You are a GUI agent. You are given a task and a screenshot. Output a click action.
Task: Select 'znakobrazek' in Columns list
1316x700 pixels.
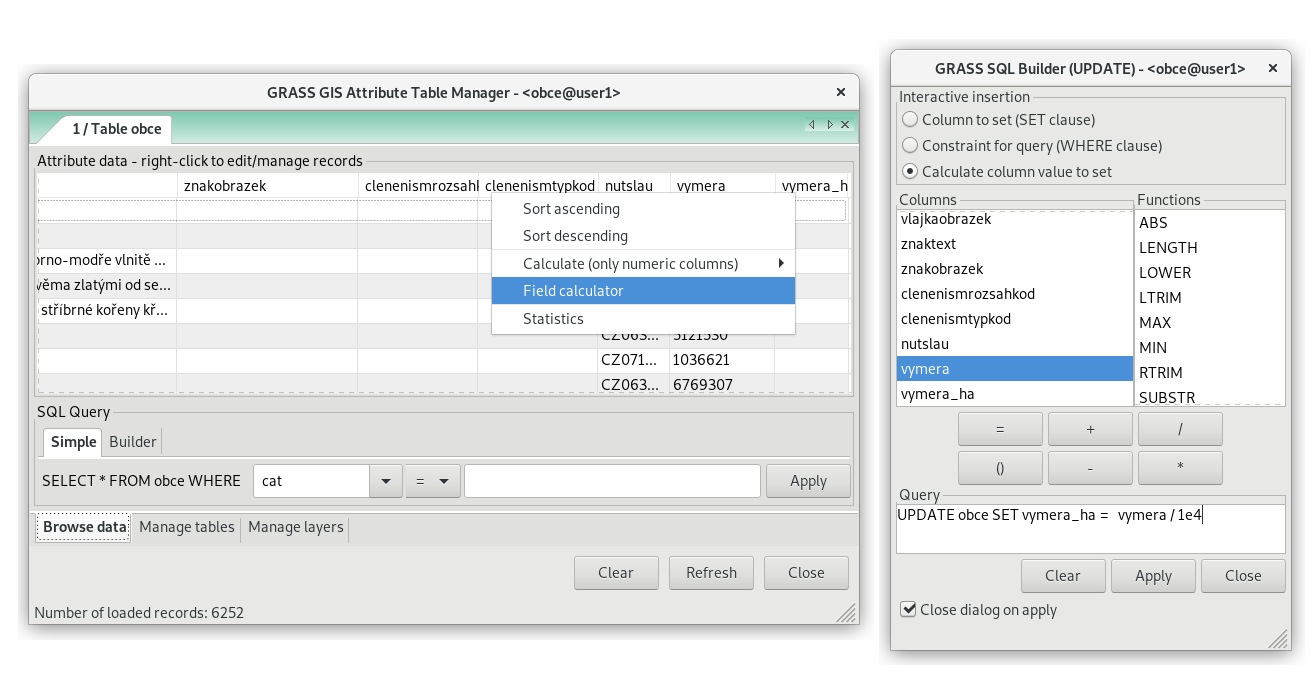pyautogui.click(x=1015, y=269)
